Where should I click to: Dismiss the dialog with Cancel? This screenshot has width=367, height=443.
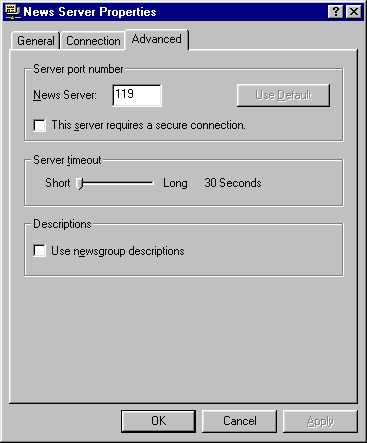tap(239, 421)
